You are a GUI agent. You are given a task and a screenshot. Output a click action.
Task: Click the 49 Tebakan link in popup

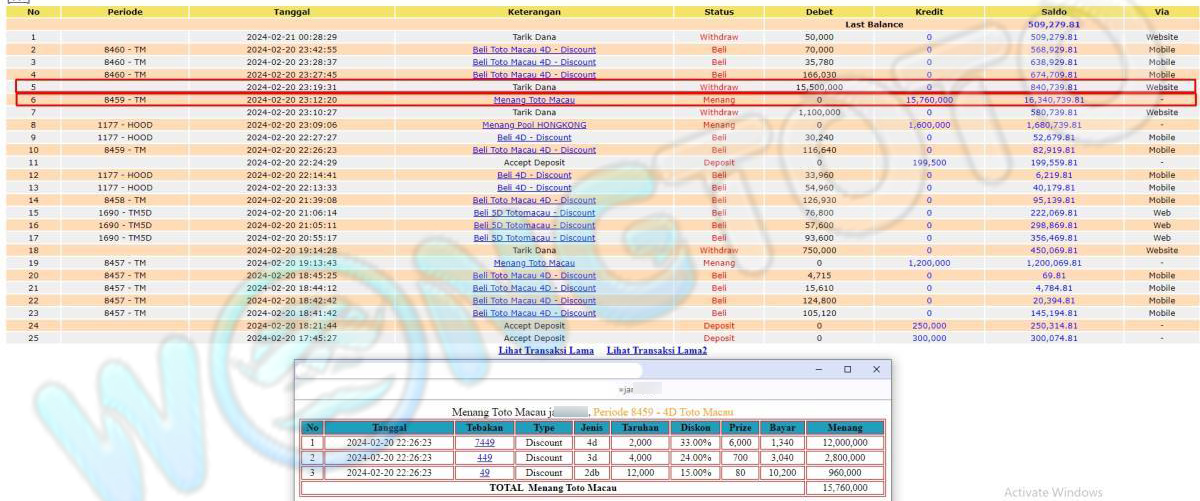(x=485, y=472)
